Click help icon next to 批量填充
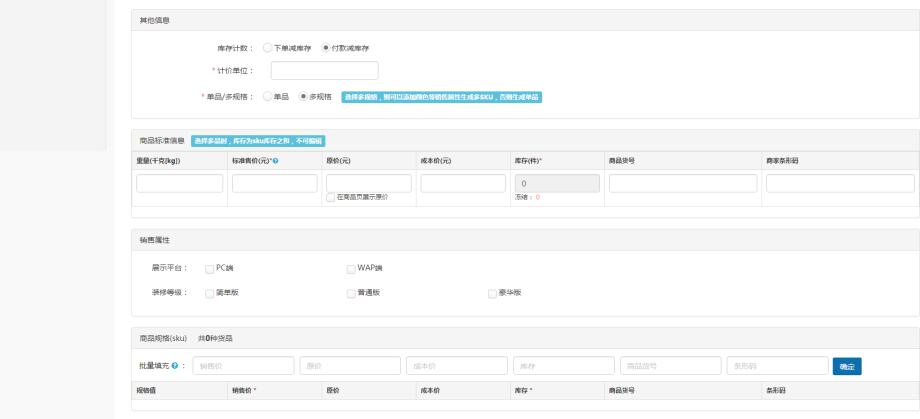 tap(175, 367)
